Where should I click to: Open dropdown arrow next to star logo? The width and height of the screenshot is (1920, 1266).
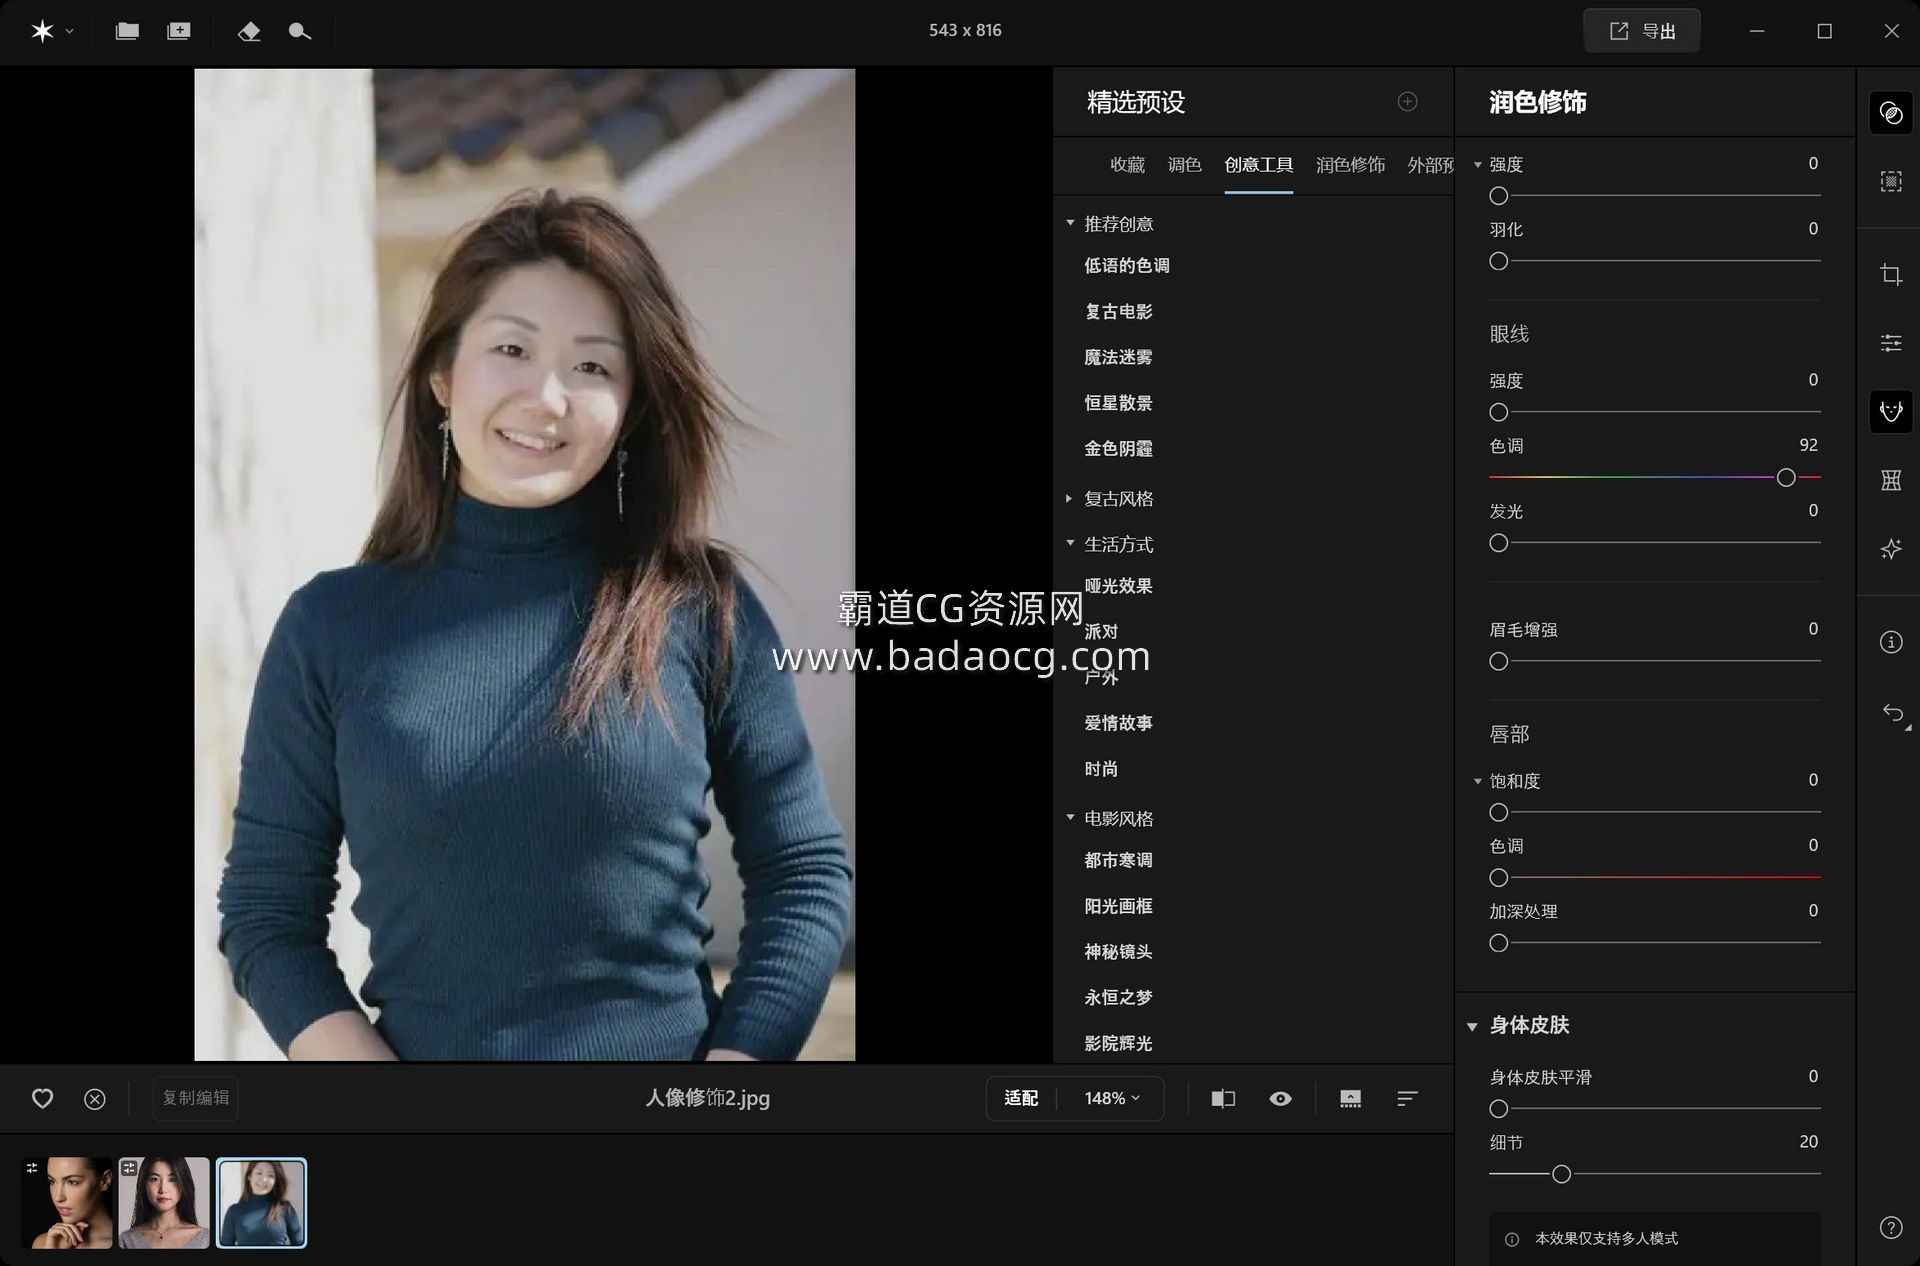coord(69,32)
